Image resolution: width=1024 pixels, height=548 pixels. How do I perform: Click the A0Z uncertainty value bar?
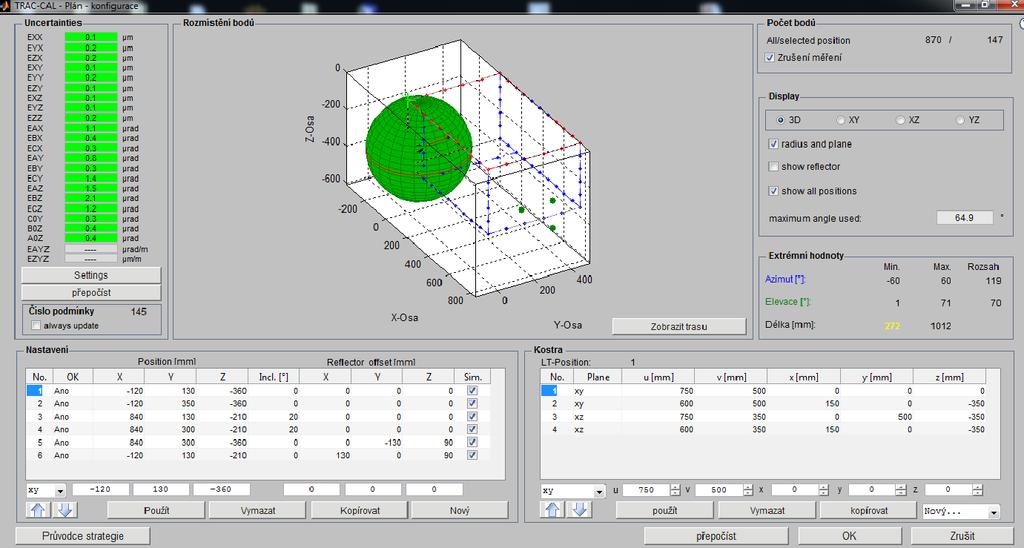(91, 238)
